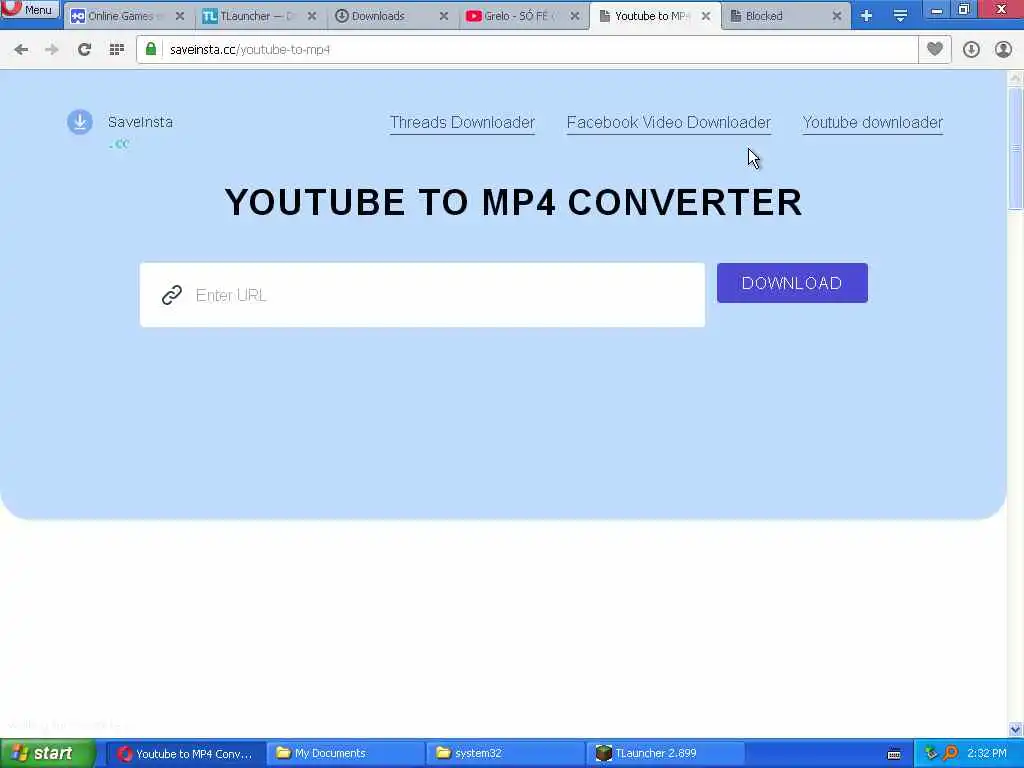
Task: Open the Facebook Video Downloader link
Action: pyautogui.click(x=669, y=123)
